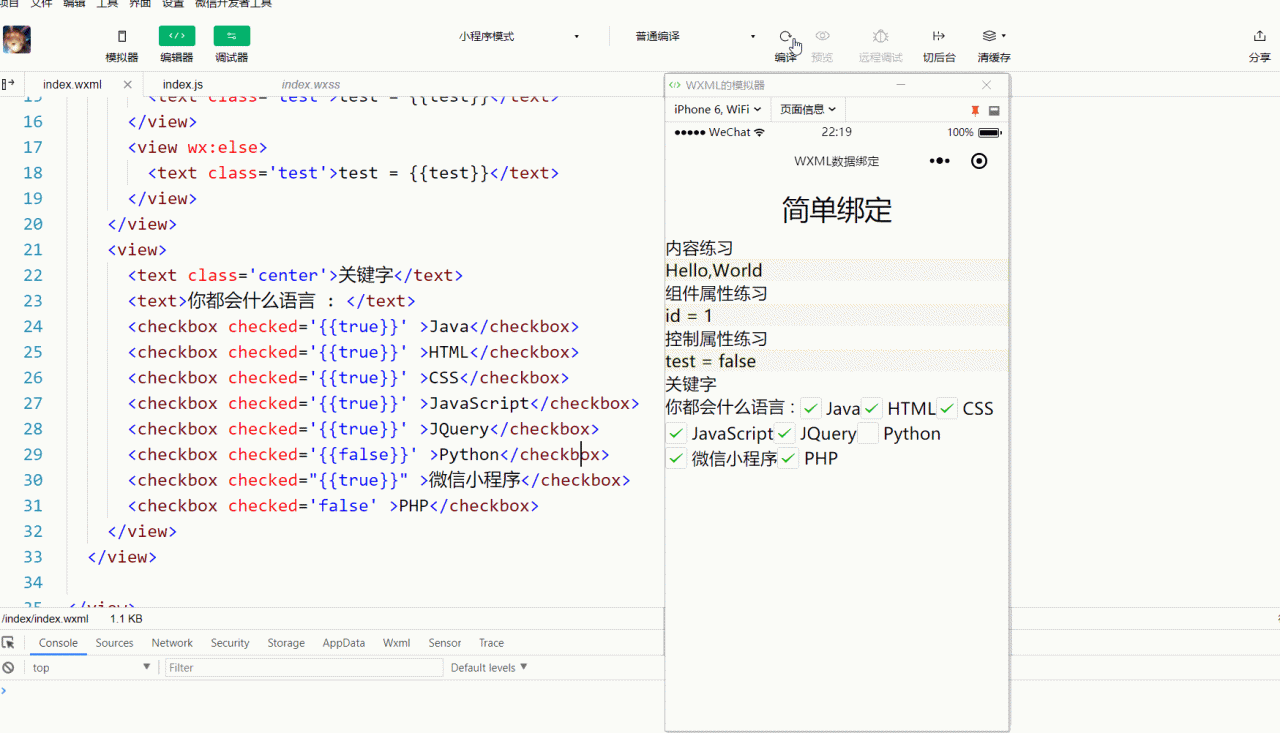
Task: Switch to the index.js editor tab
Action: pos(183,85)
